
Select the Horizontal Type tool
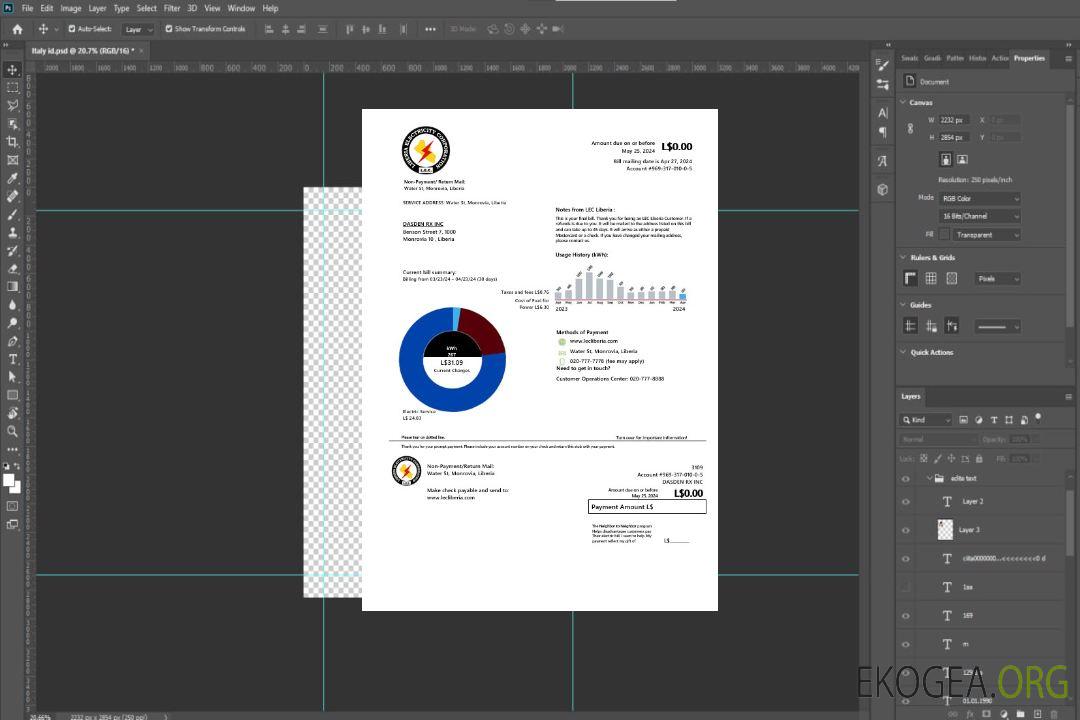point(12,359)
